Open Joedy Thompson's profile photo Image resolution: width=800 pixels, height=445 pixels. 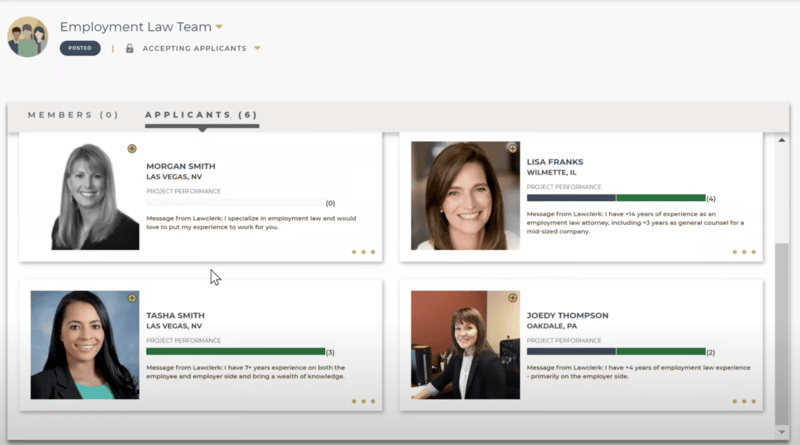click(465, 345)
